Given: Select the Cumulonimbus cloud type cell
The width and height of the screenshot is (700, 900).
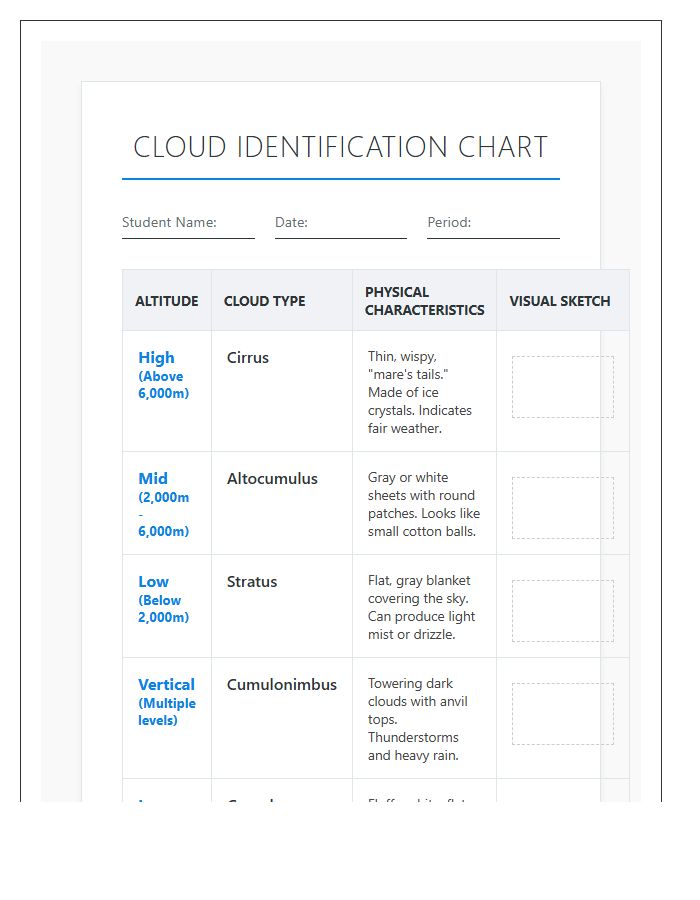Looking at the screenshot, I should 282,719.
